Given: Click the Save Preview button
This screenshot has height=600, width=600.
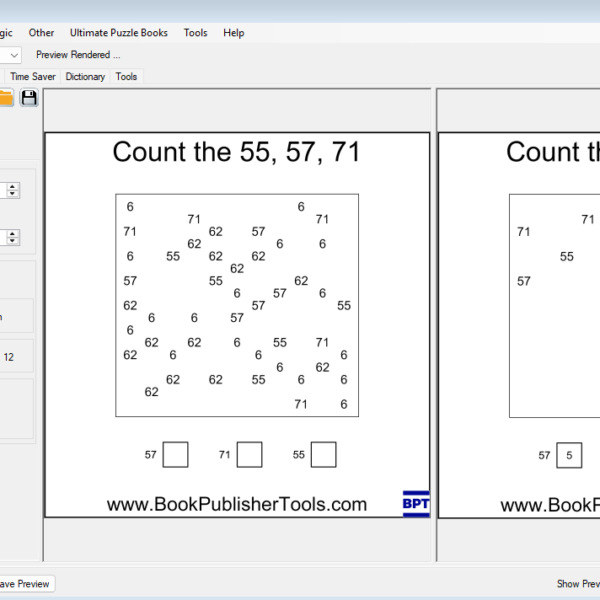Looking at the screenshot, I should tap(24, 584).
